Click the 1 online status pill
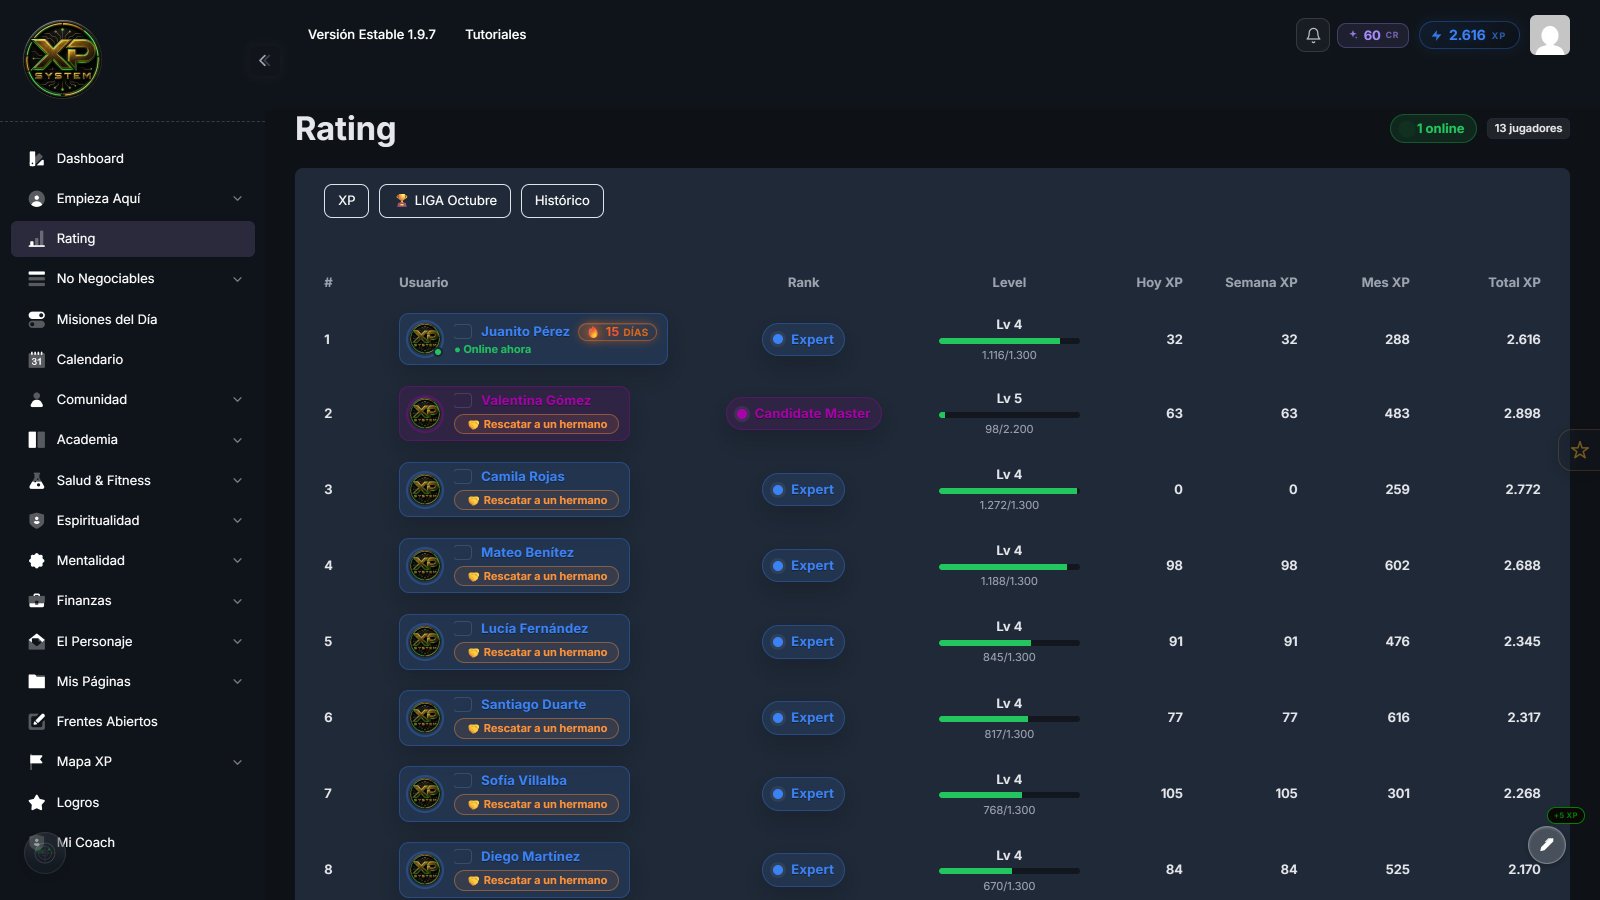The width and height of the screenshot is (1600, 900). [1433, 128]
